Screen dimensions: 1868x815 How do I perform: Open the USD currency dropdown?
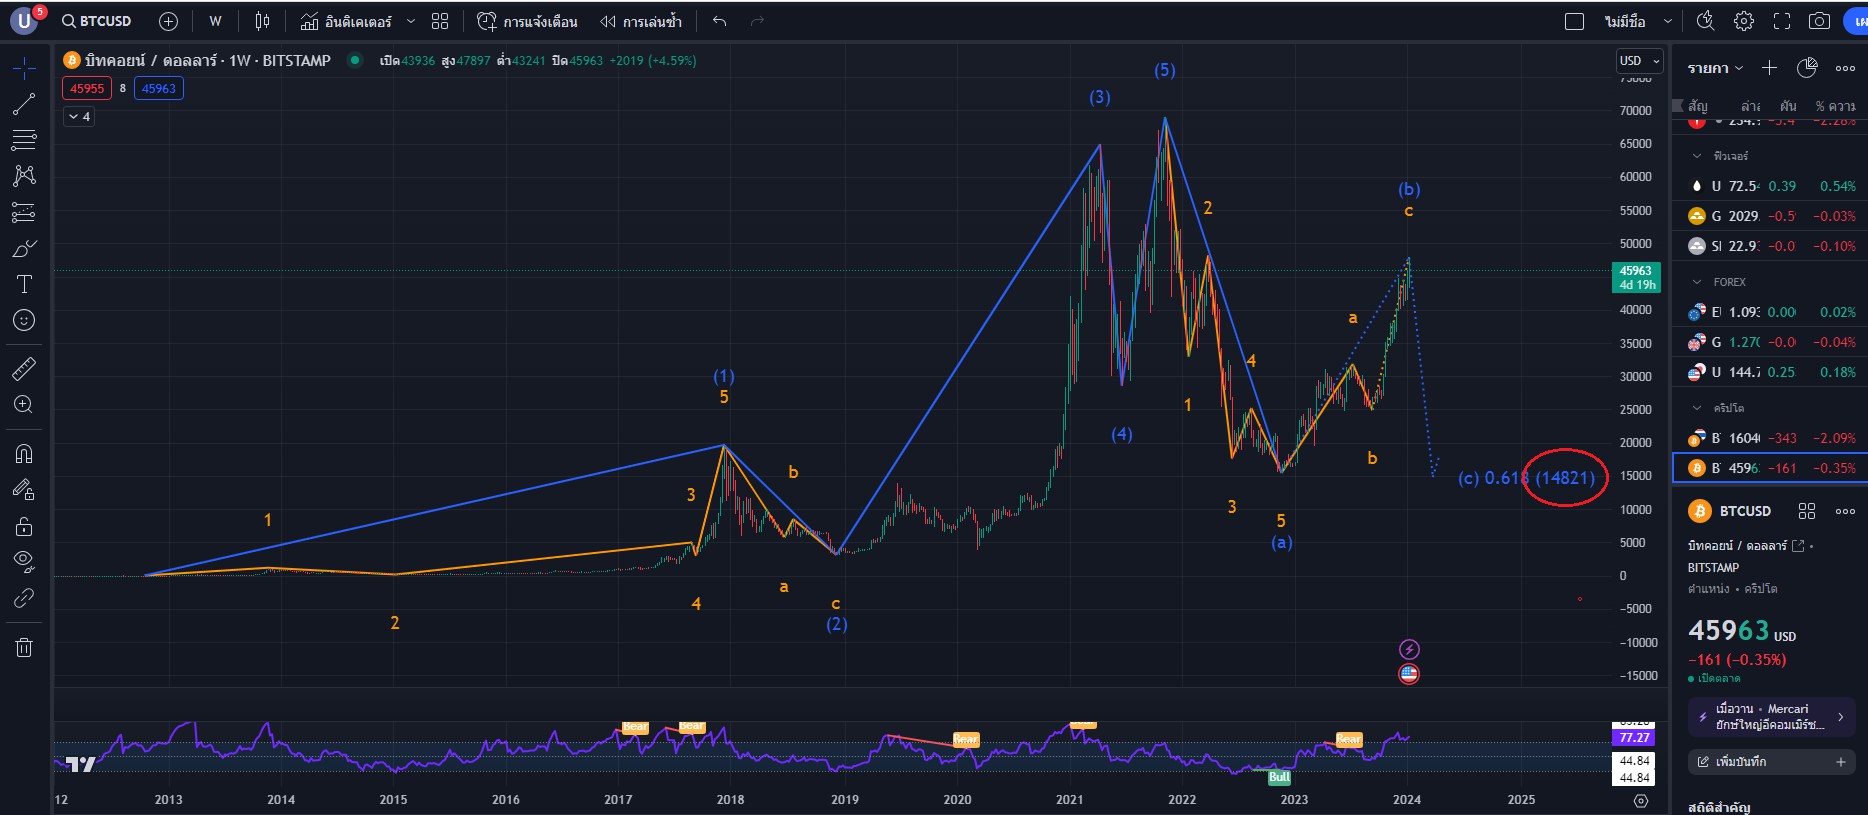[1639, 61]
